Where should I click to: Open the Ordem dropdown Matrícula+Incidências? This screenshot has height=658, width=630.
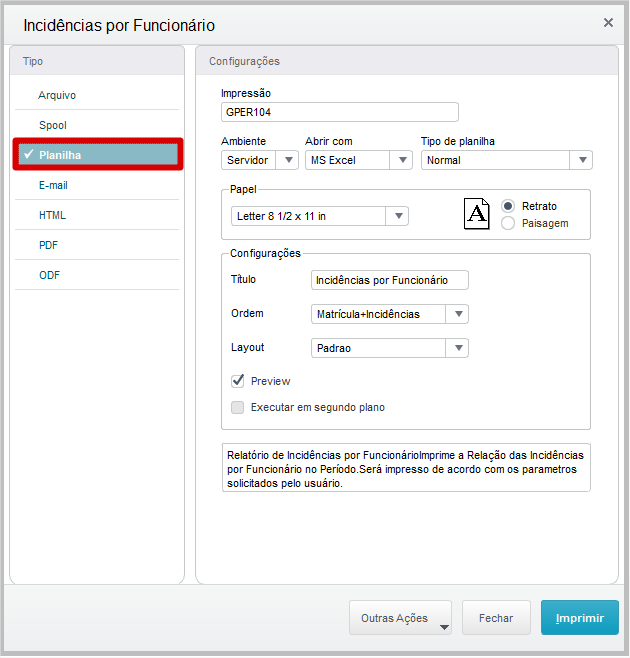[390, 314]
